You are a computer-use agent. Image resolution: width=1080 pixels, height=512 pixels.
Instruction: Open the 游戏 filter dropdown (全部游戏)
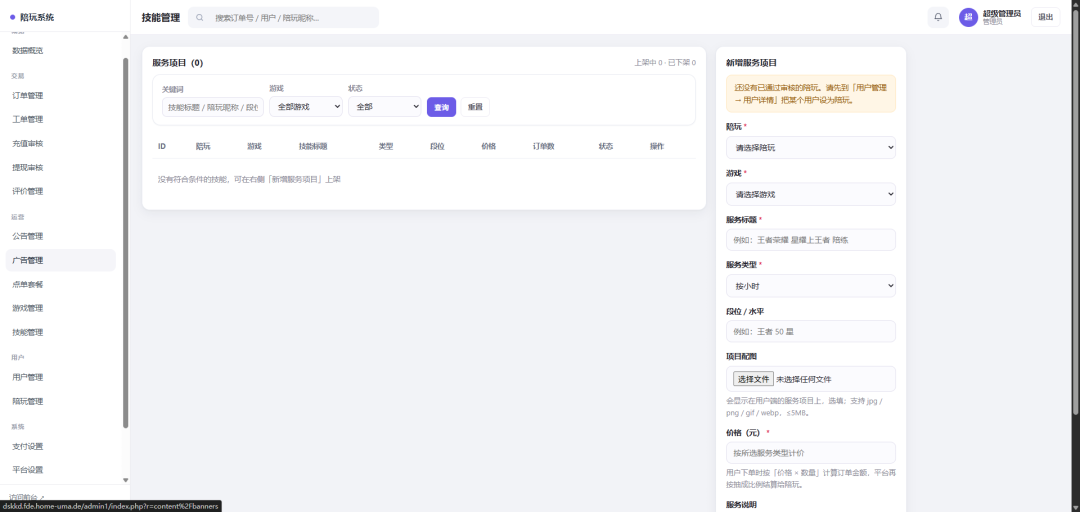[x=306, y=107]
